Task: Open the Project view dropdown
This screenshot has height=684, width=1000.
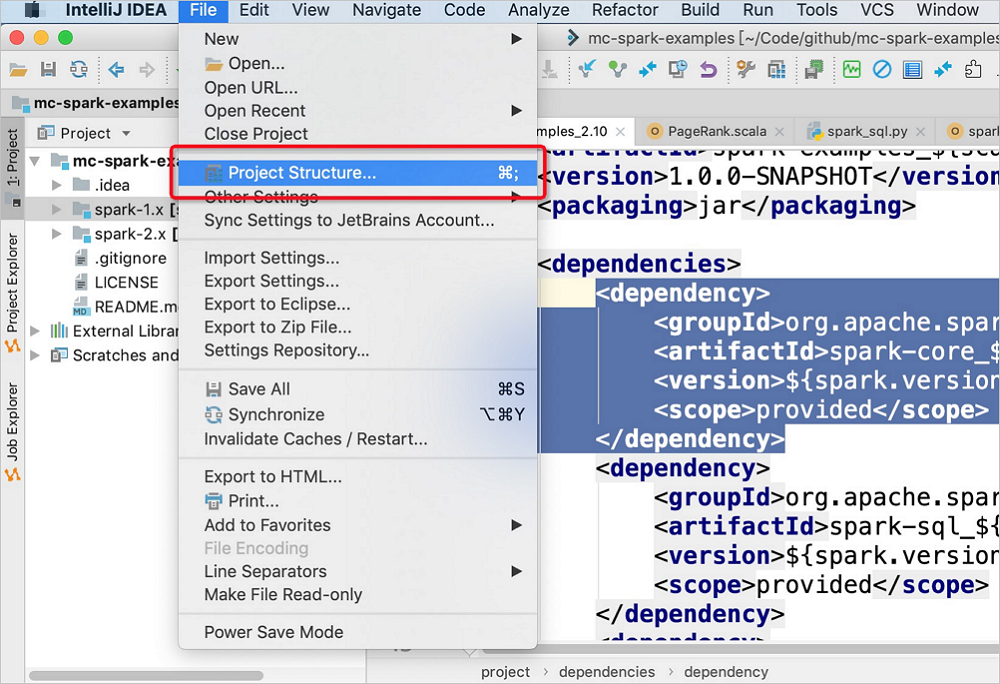Action: click(126, 133)
